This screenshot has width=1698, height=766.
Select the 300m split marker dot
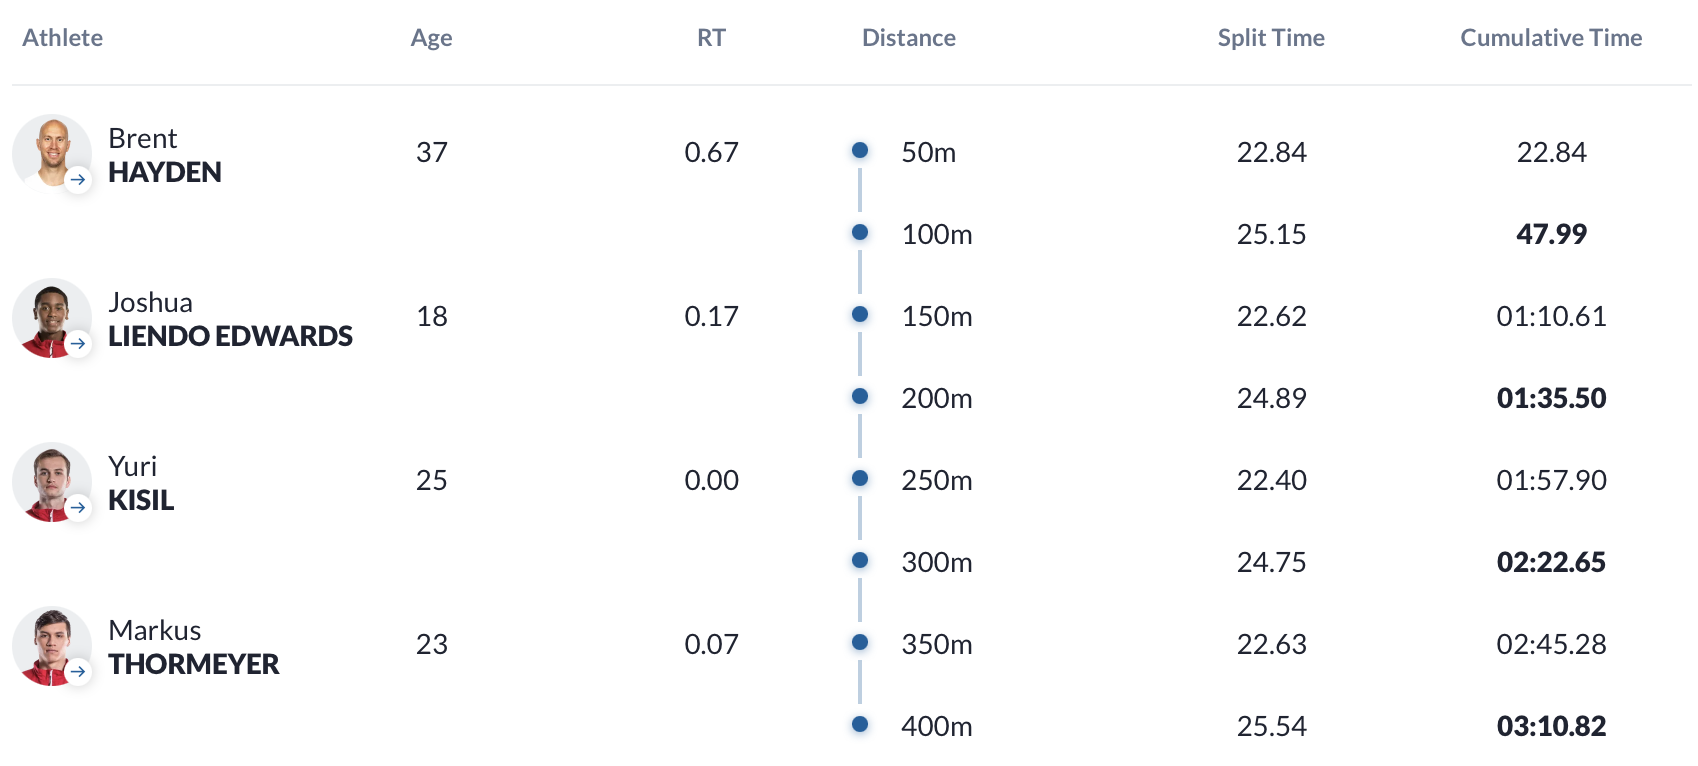click(860, 561)
